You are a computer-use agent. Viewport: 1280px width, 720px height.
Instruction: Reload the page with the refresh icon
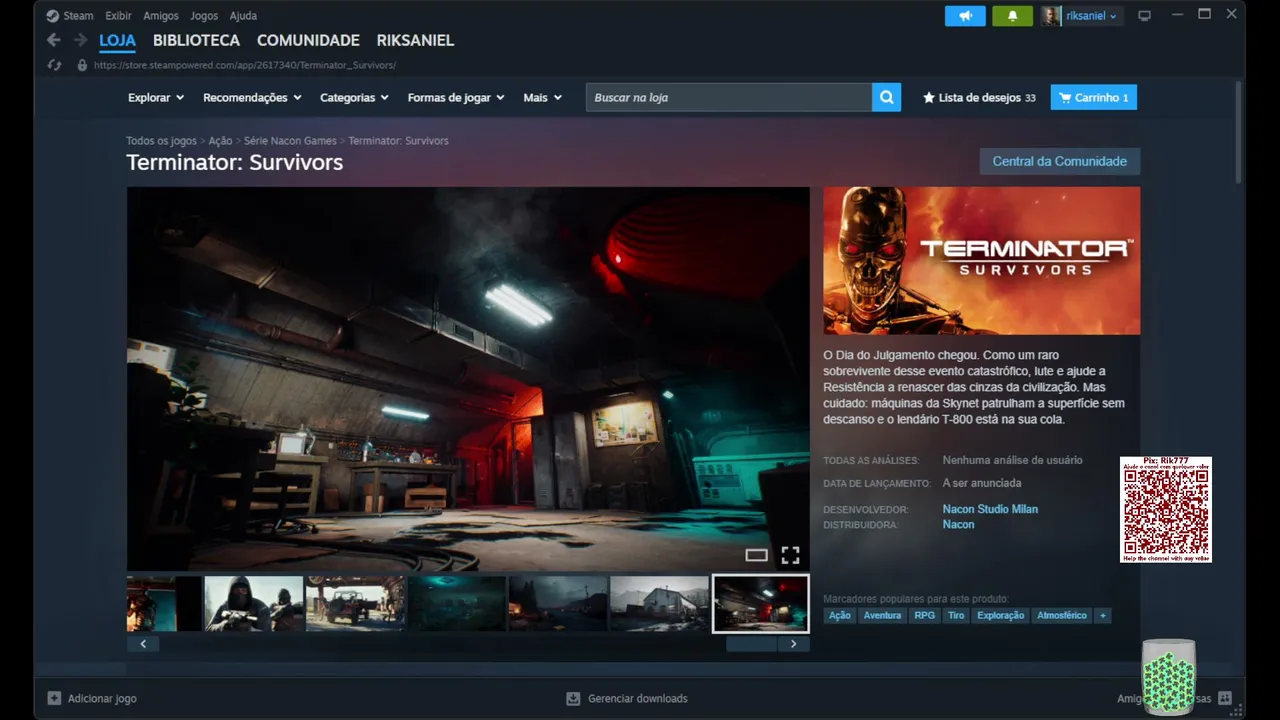pyautogui.click(x=55, y=65)
